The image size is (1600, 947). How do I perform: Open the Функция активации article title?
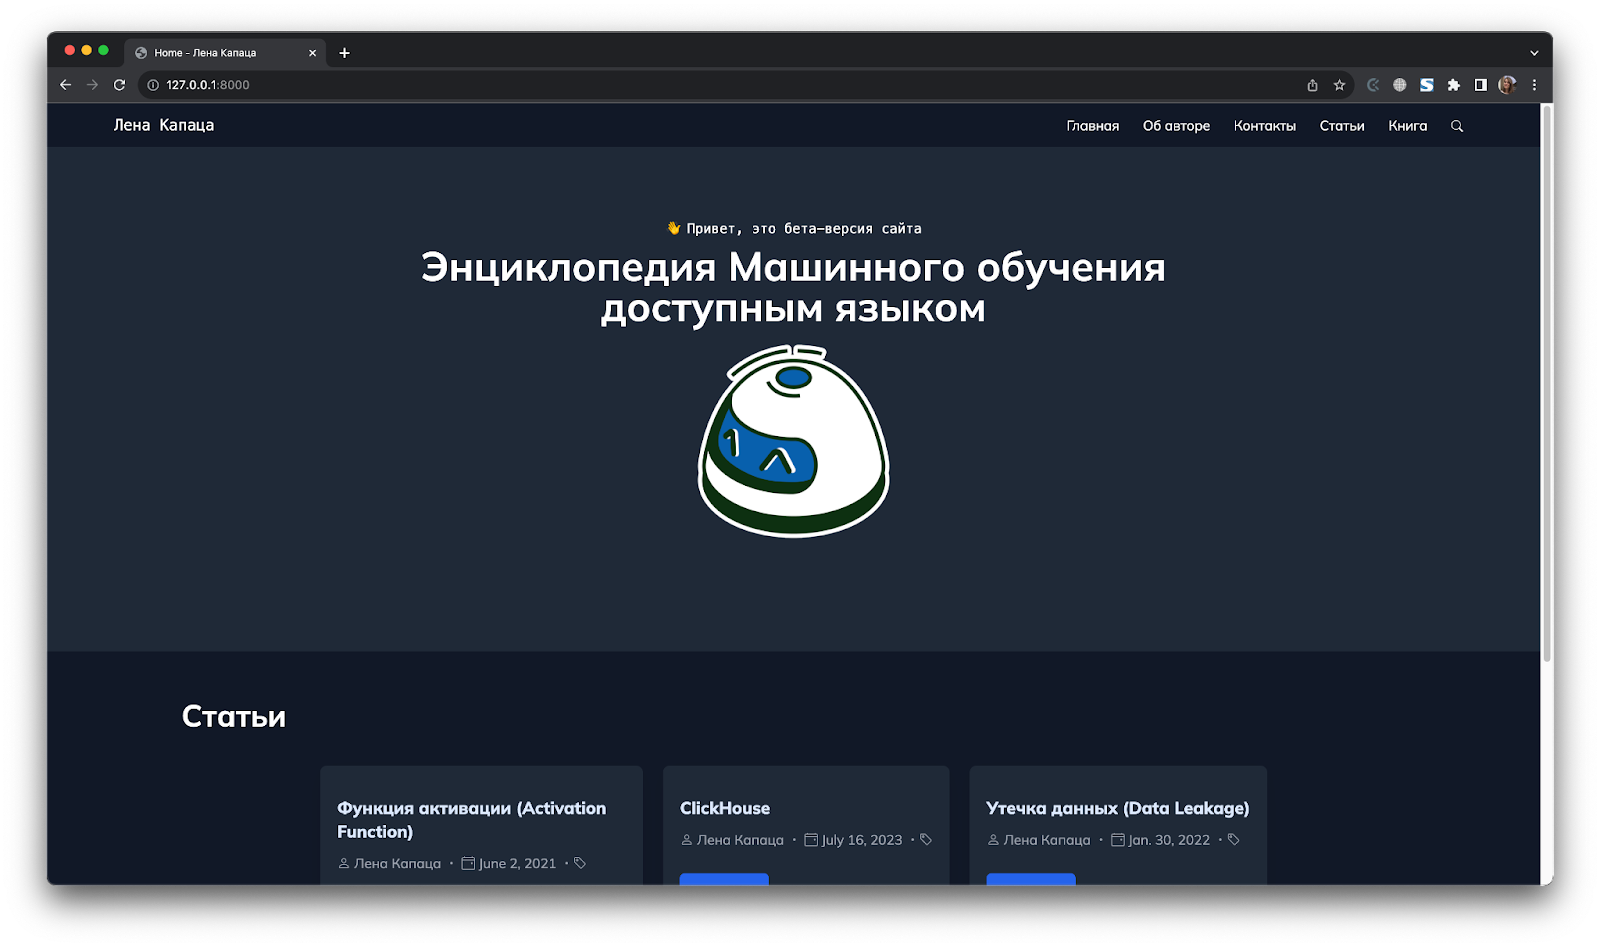tap(471, 820)
